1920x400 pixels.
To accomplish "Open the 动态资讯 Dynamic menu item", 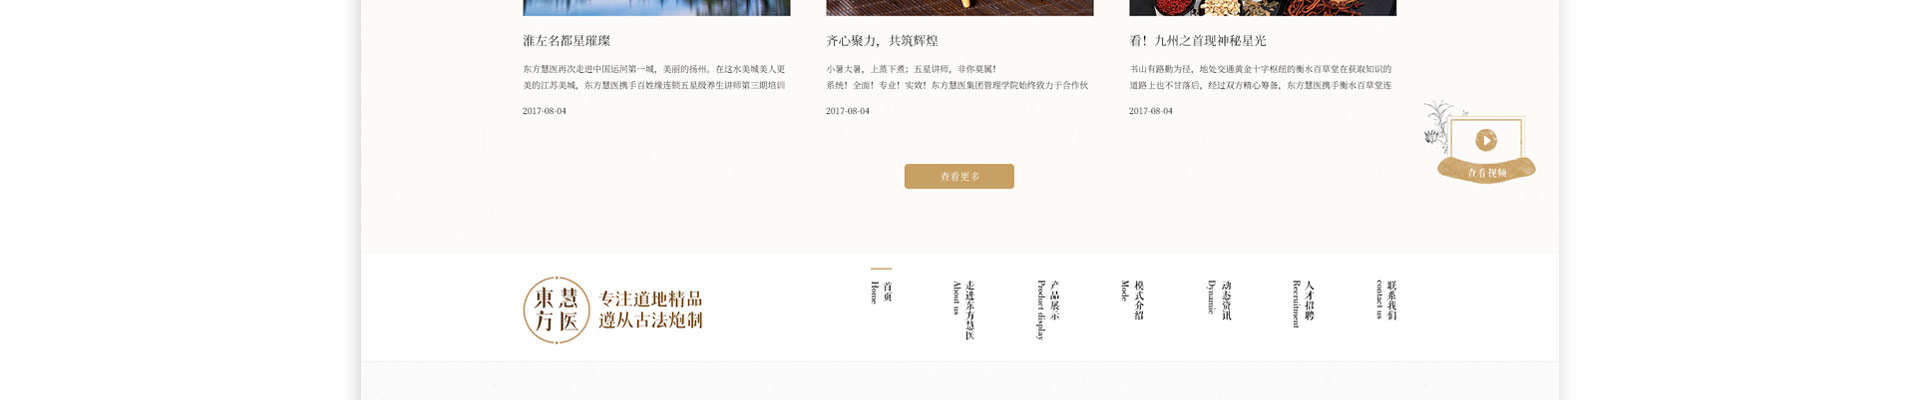I will coord(1218,299).
